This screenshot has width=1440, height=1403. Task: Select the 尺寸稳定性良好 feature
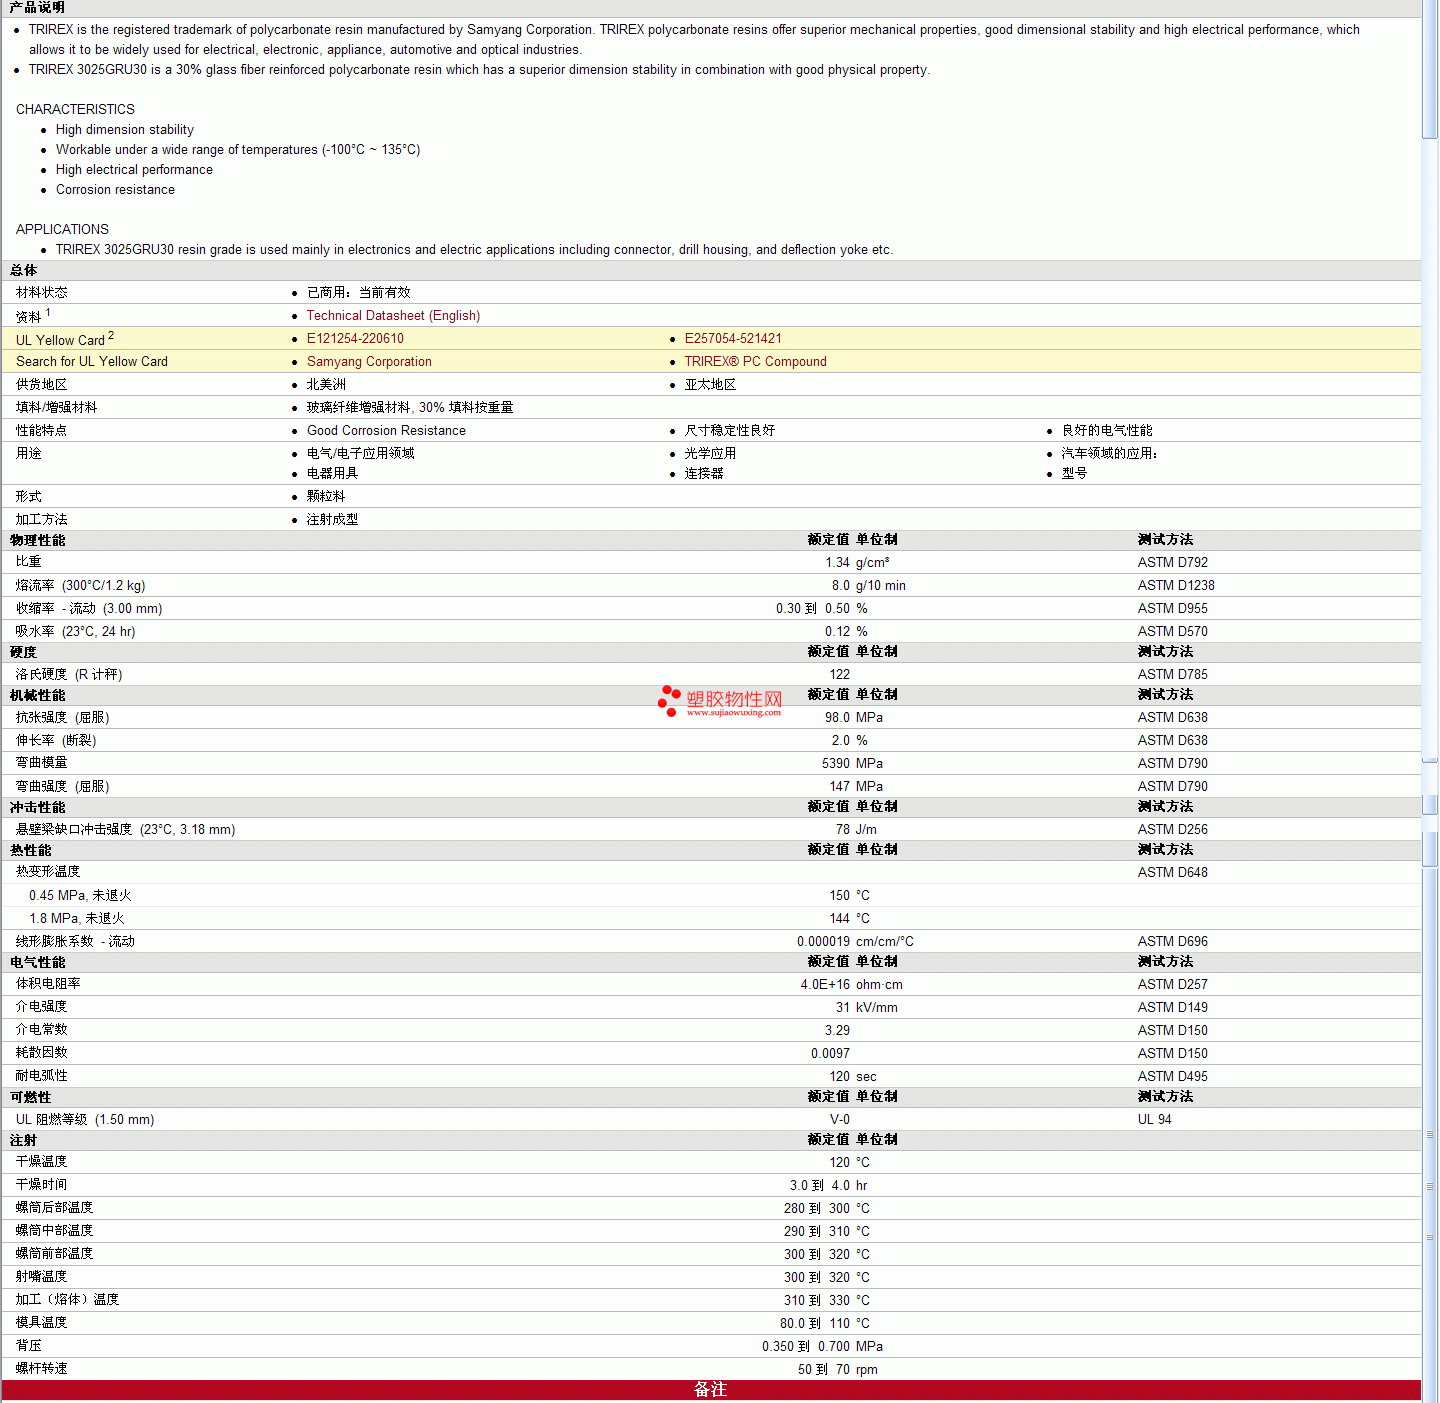pyautogui.click(x=730, y=431)
